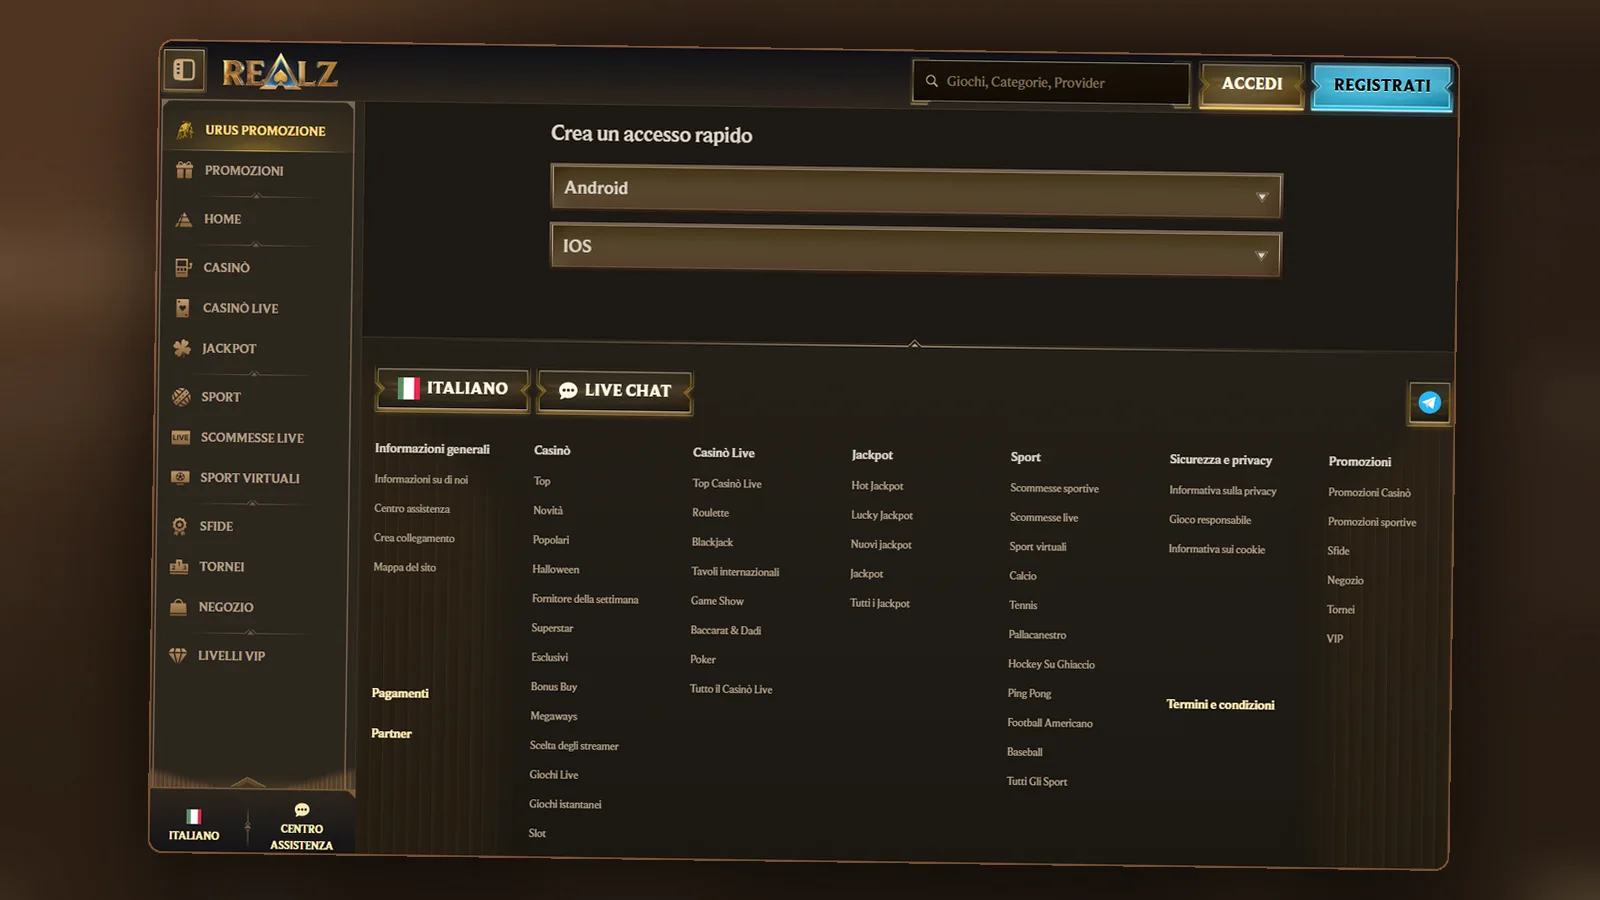The height and width of the screenshot is (900, 1600).
Task: Open the Telegram channel icon
Action: coord(1429,403)
